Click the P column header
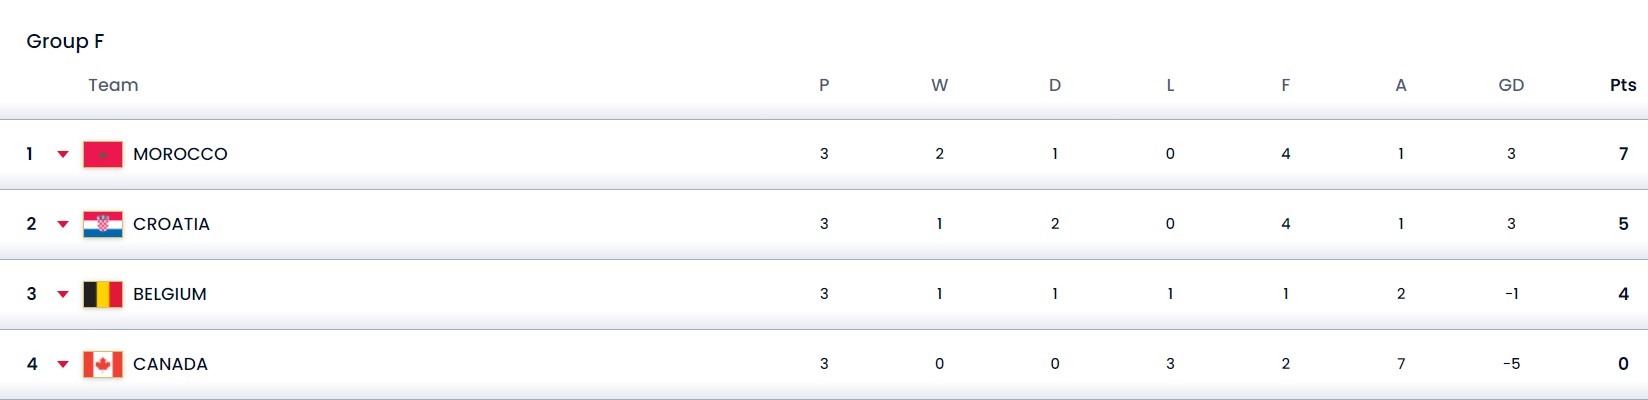The width and height of the screenshot is (1648, 400). 824,85
